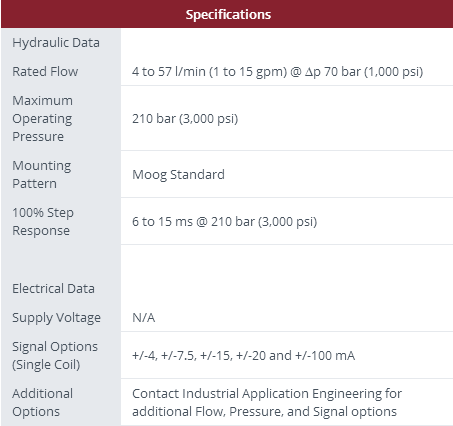The width and height of the screenshot is (453, 426).
Task: Click the Maximum Operating Pressure label
Action: tap(42, 118)
